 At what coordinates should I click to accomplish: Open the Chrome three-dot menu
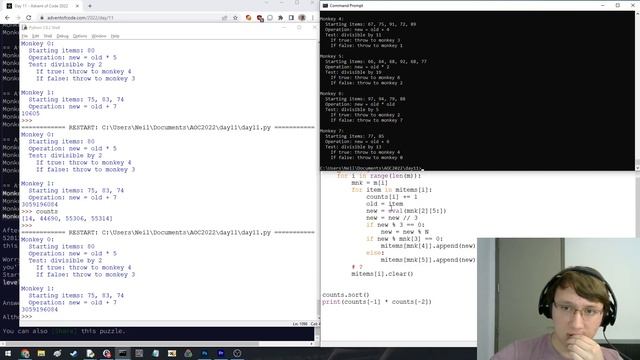[313, 18]
